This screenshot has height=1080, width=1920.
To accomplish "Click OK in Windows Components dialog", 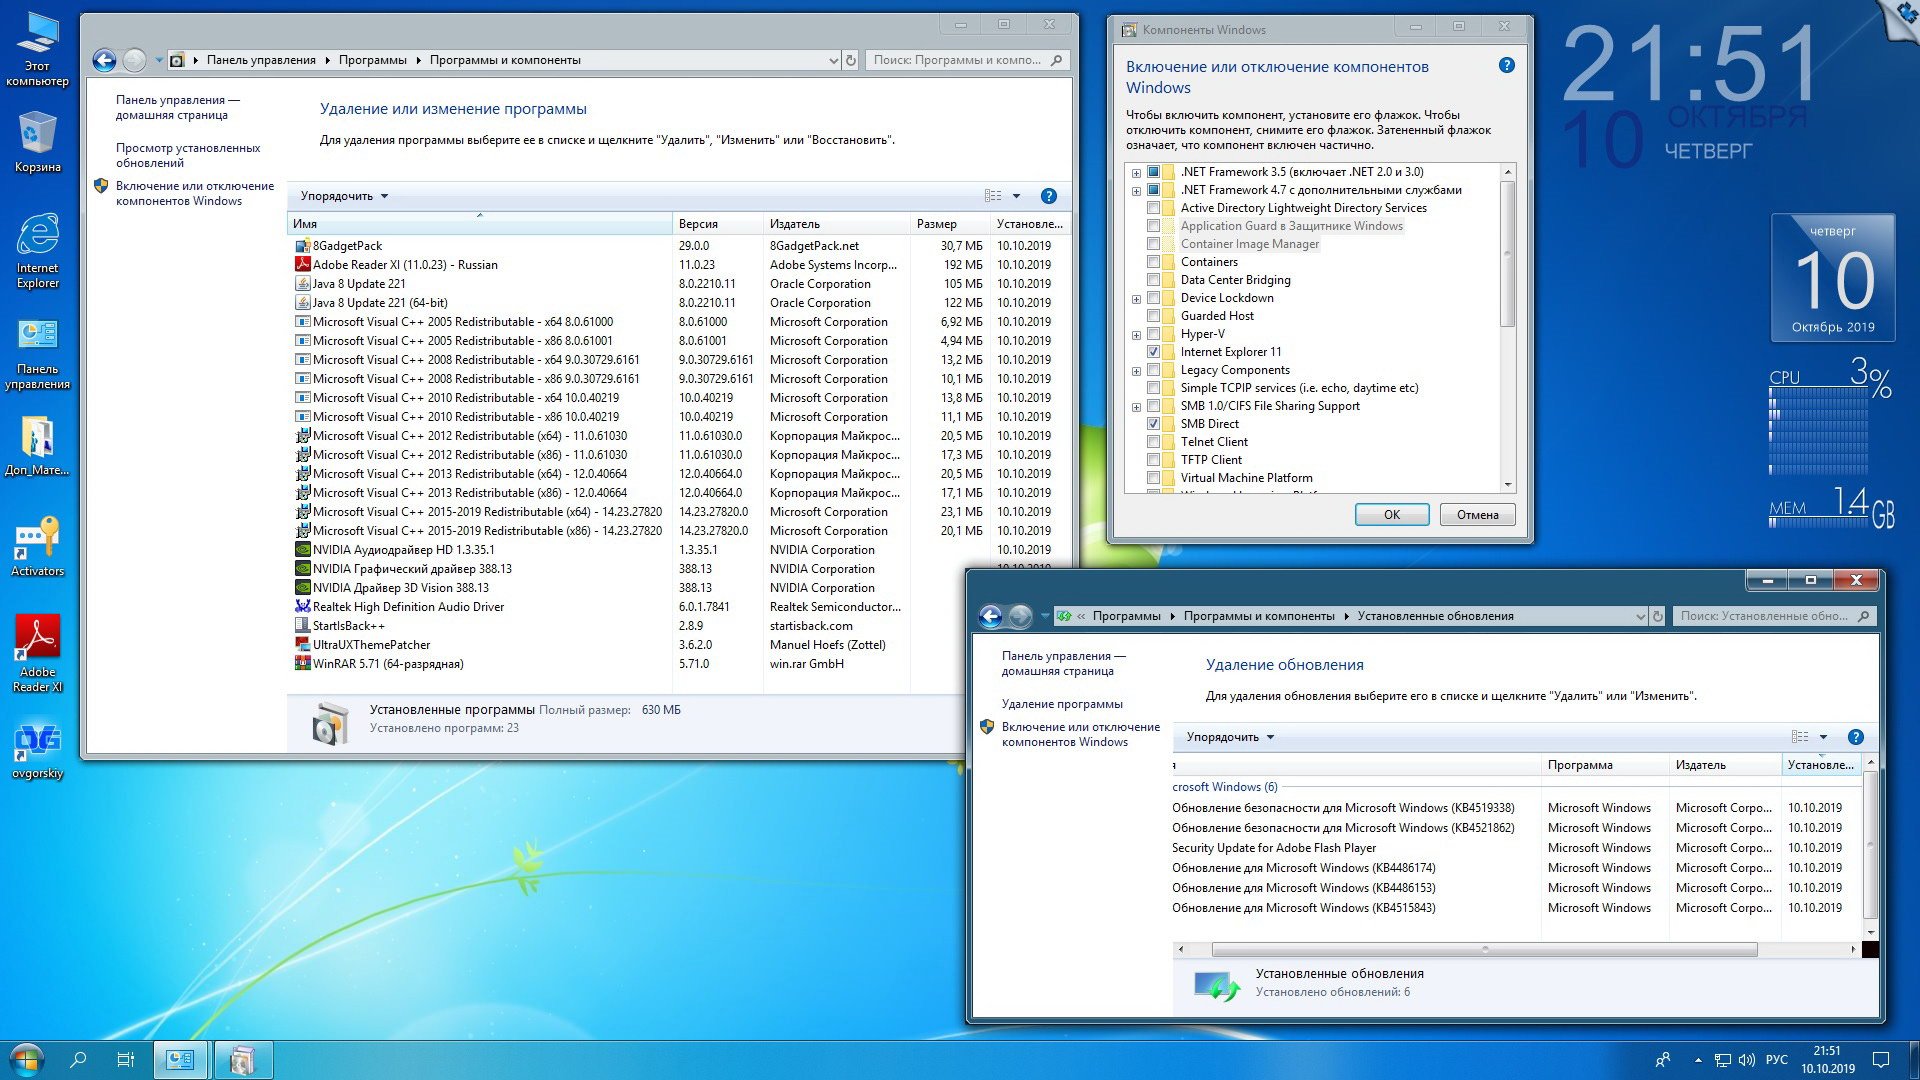I will [x=1391, y=515].
